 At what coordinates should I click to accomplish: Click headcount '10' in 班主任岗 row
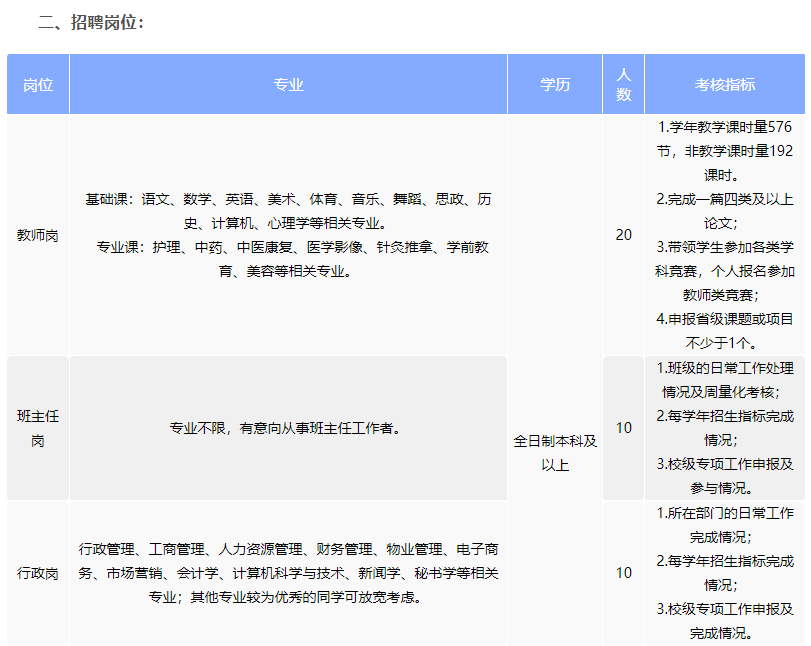click(623, 428)
